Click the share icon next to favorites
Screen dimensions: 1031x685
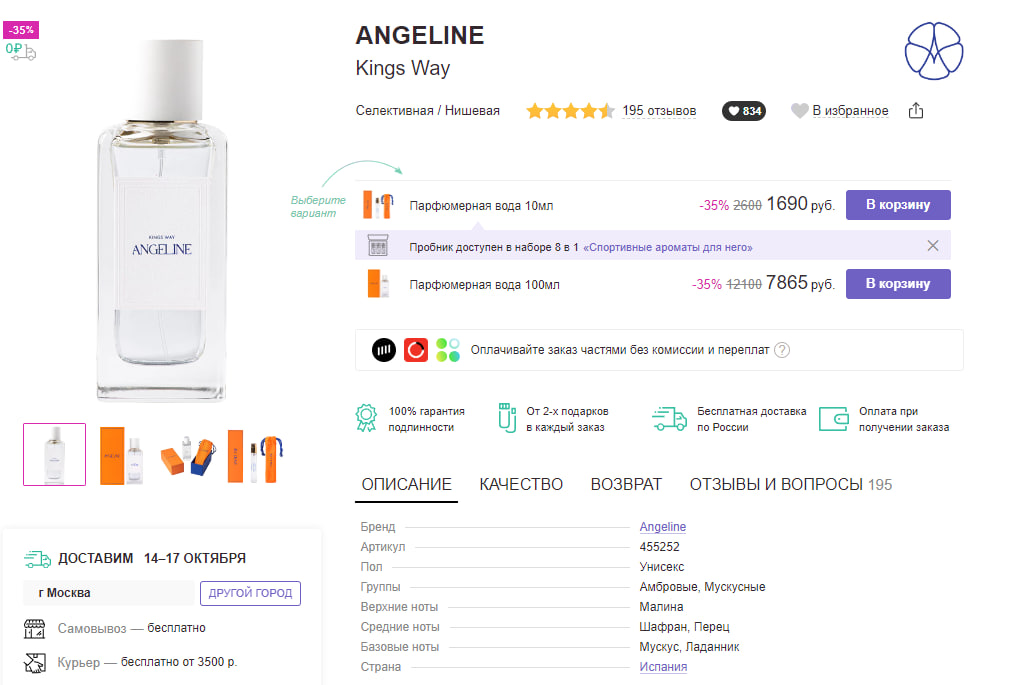[x=916, y=110]
